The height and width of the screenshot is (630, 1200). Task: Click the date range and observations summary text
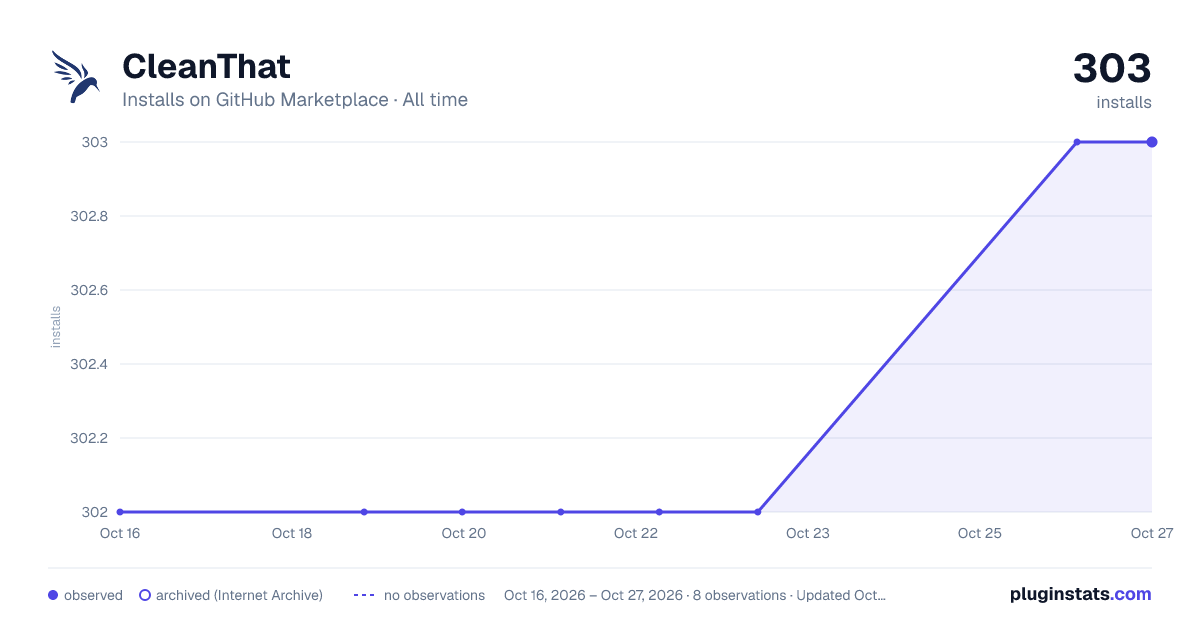(x=695, y=595)
